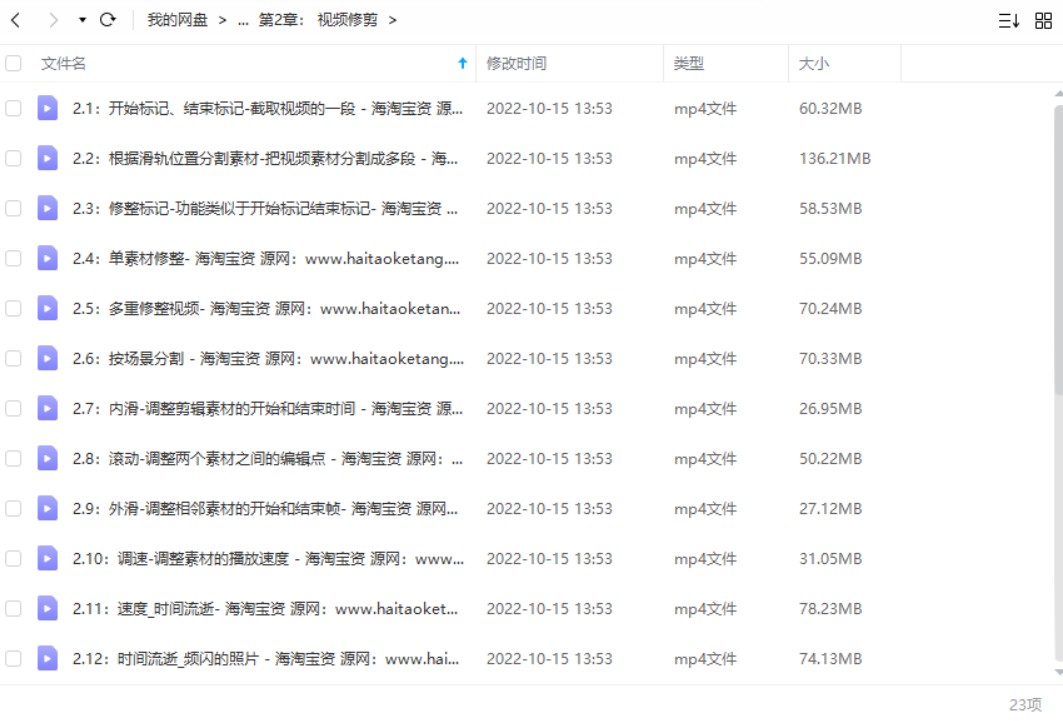Select file name 2.6: 按场景分割
This screenshot has height=721, width=1063.
268,358
